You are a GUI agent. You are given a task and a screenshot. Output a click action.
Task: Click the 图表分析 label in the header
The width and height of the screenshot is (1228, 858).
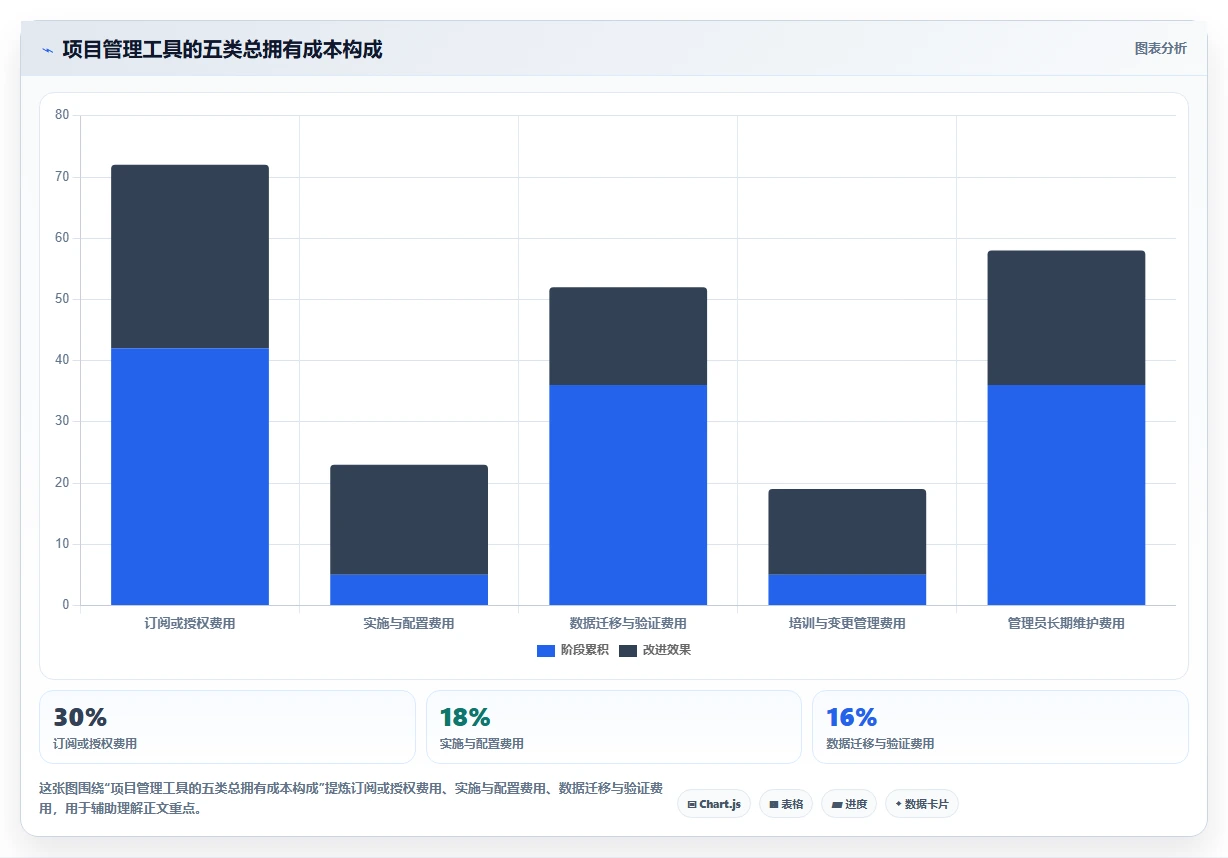[1160, 48]
